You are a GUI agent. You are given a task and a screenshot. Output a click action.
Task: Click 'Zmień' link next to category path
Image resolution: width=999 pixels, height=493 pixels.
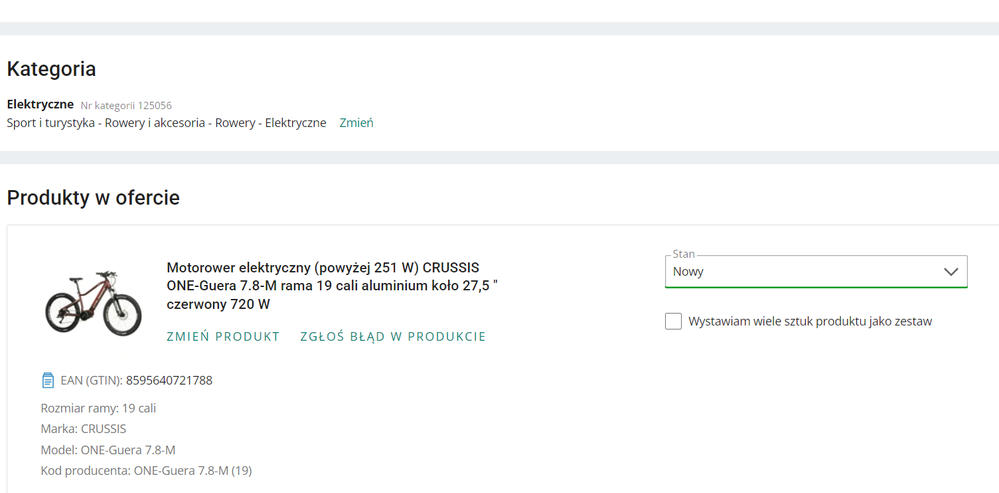pyautogui.click(x=356, y=123)
